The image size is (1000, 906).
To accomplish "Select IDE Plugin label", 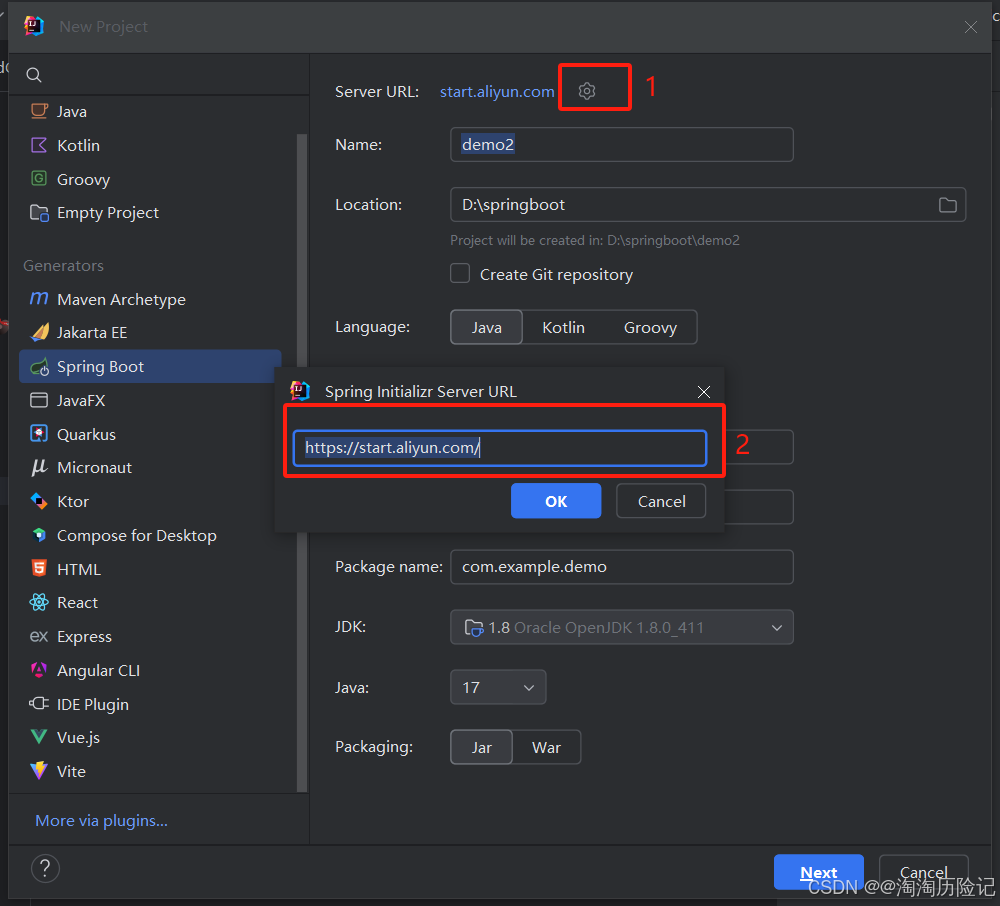I will (x=92, y=705).
